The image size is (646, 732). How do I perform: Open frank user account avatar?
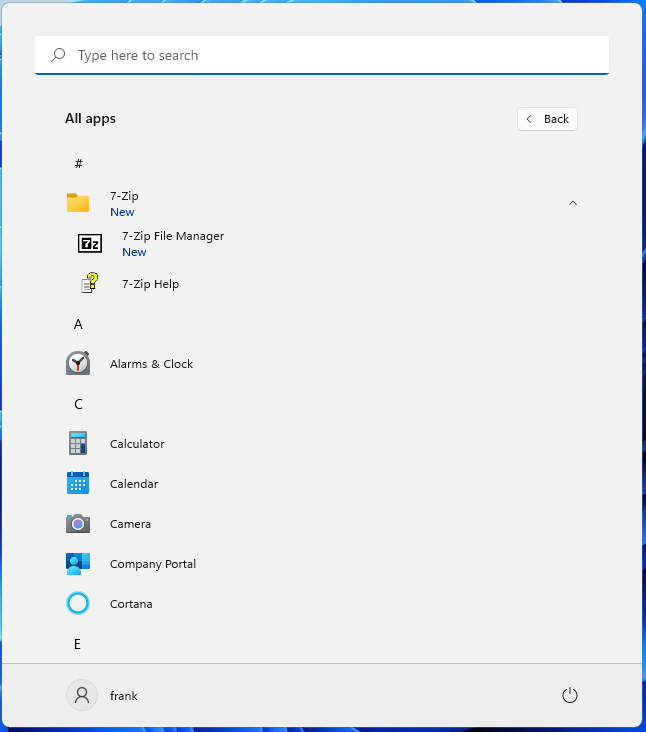click(x=82, y=695)
